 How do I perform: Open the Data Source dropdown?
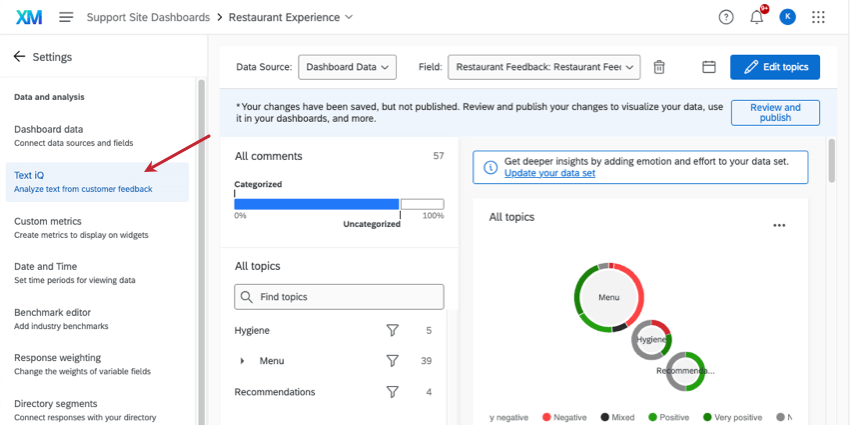coord(347,67)
